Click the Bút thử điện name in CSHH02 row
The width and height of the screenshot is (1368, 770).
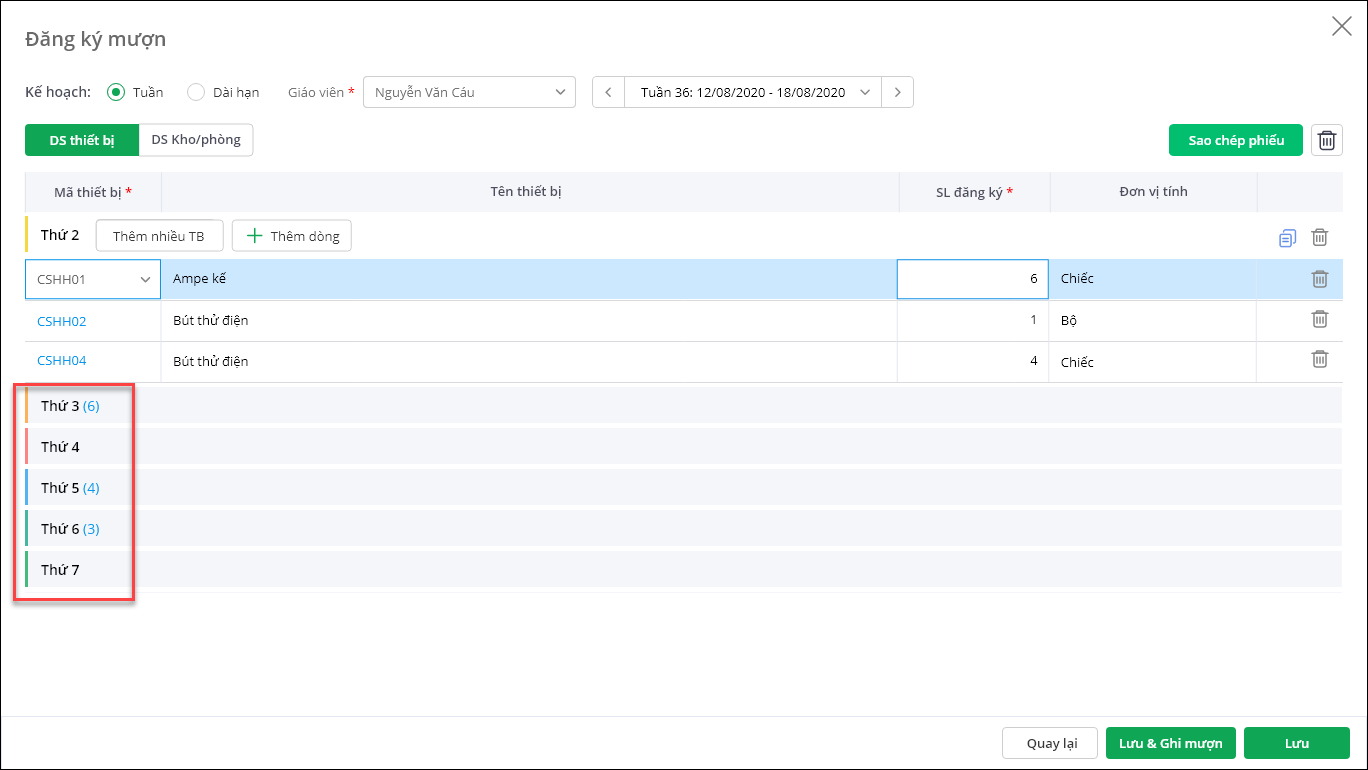pyautogui.click(x=211, y=321)
